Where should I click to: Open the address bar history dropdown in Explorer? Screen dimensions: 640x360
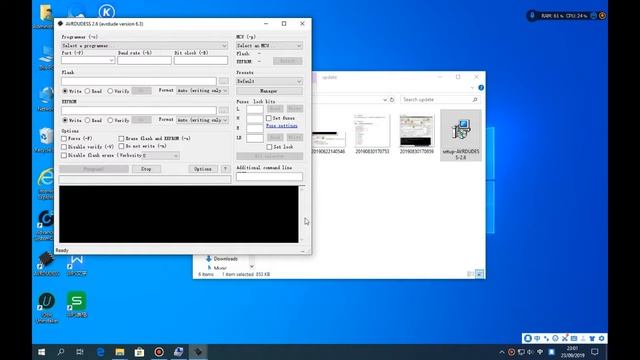[x=384, y=100]
